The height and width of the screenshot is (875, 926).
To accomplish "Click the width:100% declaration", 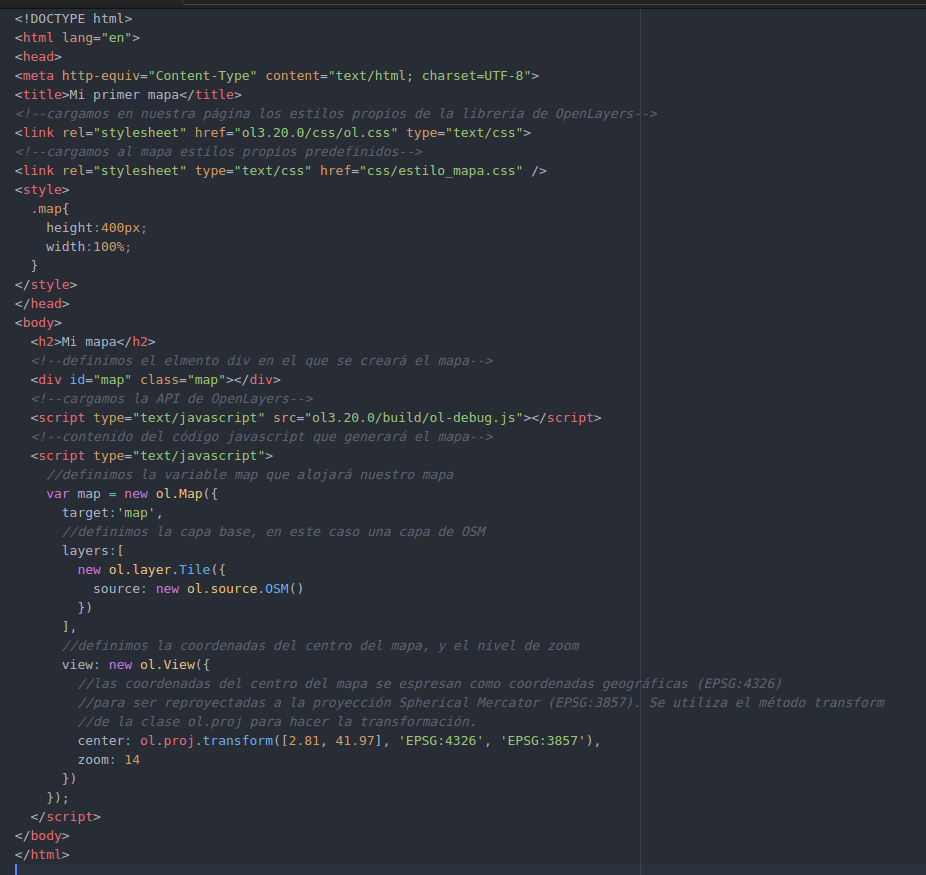I will 89,247.
